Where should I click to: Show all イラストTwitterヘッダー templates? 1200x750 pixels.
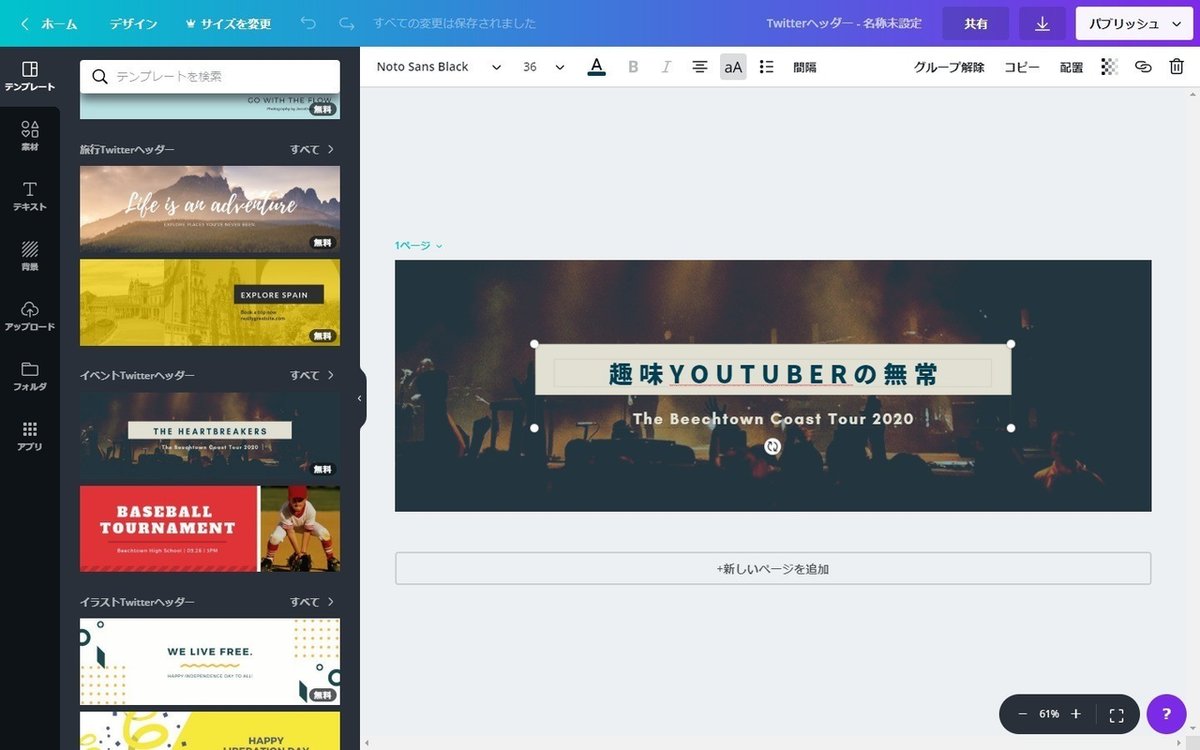pos(312,602)
